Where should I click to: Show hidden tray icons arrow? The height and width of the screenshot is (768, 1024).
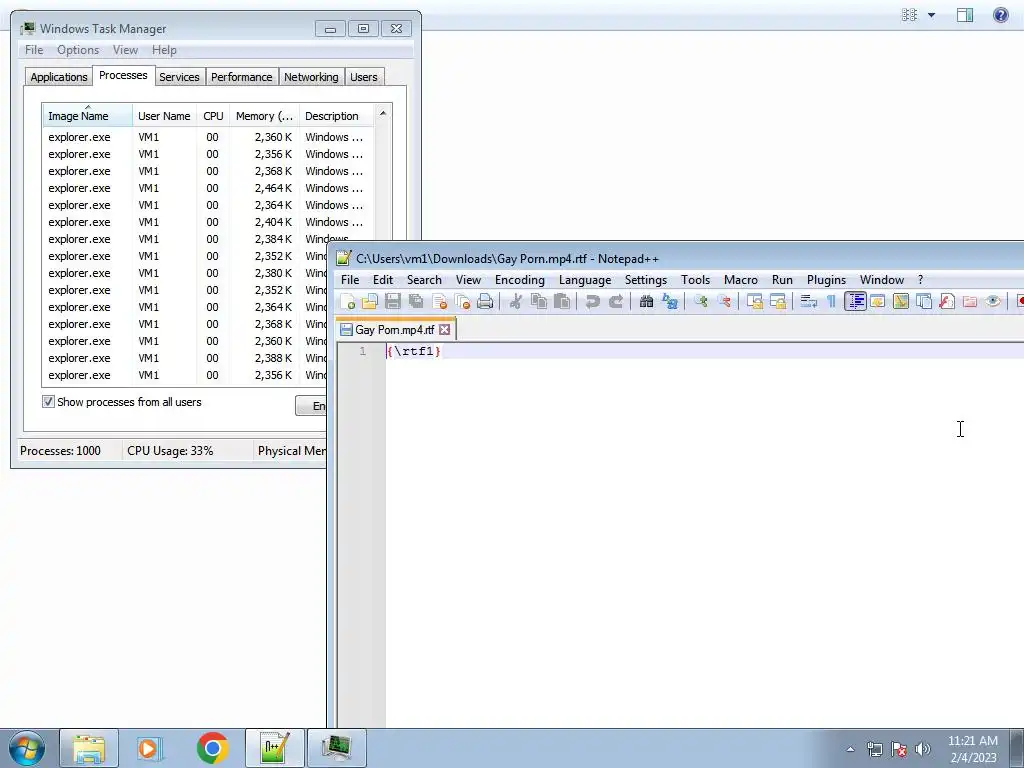click(850, 749)
